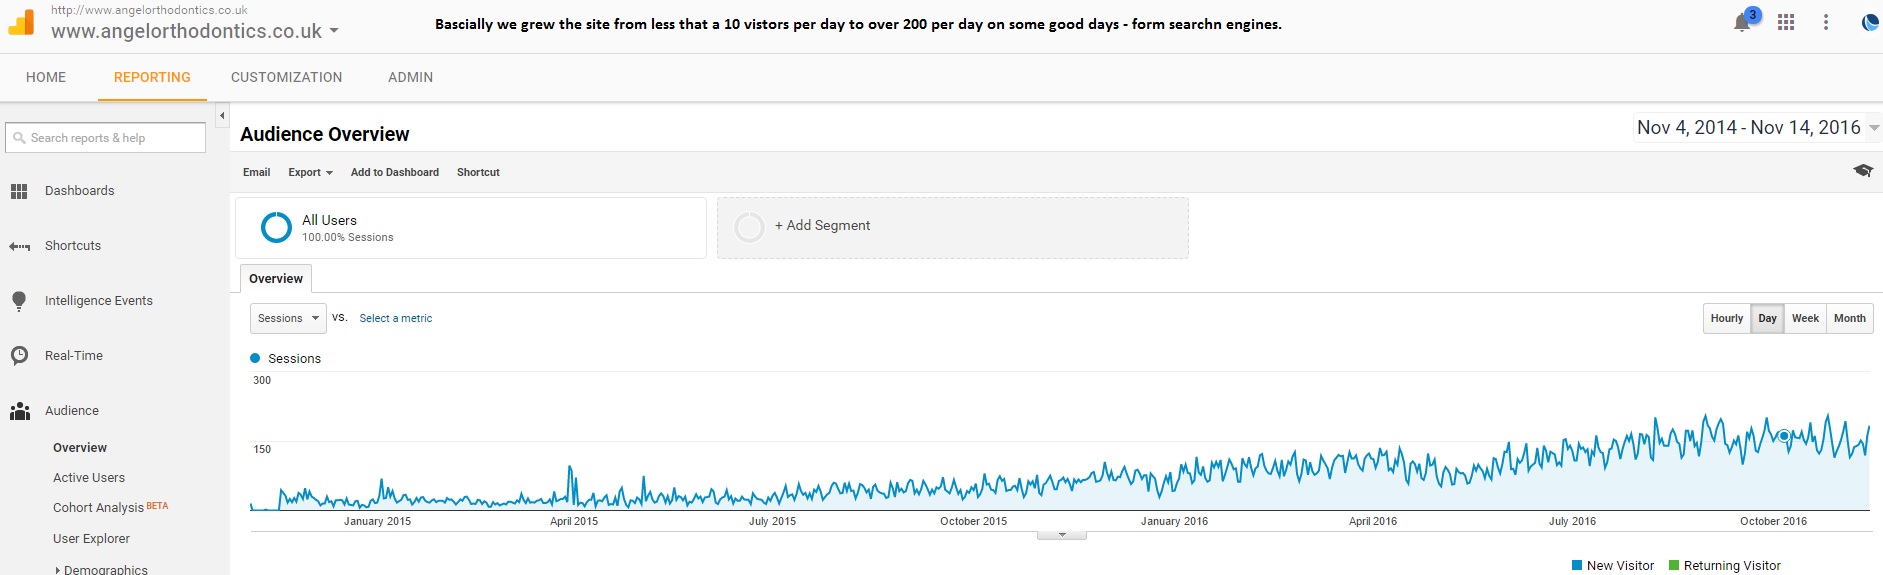This screenshot has width=1883, height=575.
Task: Click Add to Dashboard button
Action: [395, 172]
